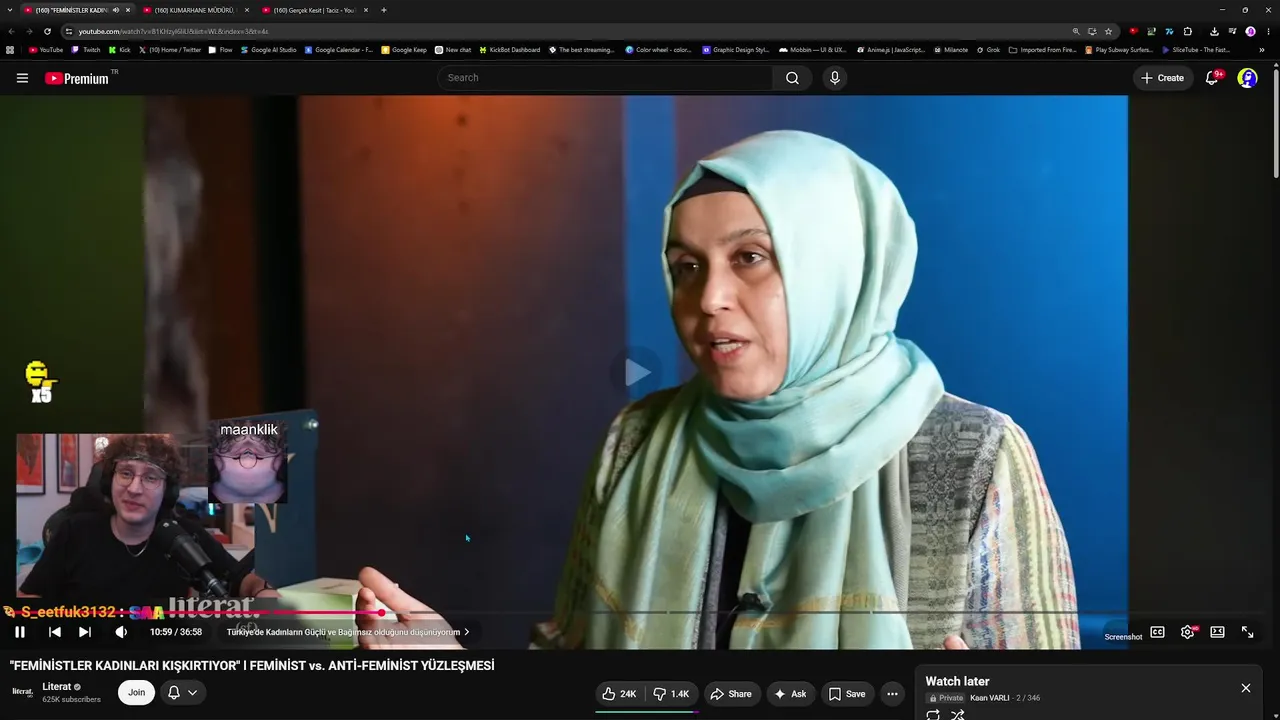Image resolution: width=1280 pixels, height=720 pixels.
Task: Reload the current page
Action: (x=47, y=31)
